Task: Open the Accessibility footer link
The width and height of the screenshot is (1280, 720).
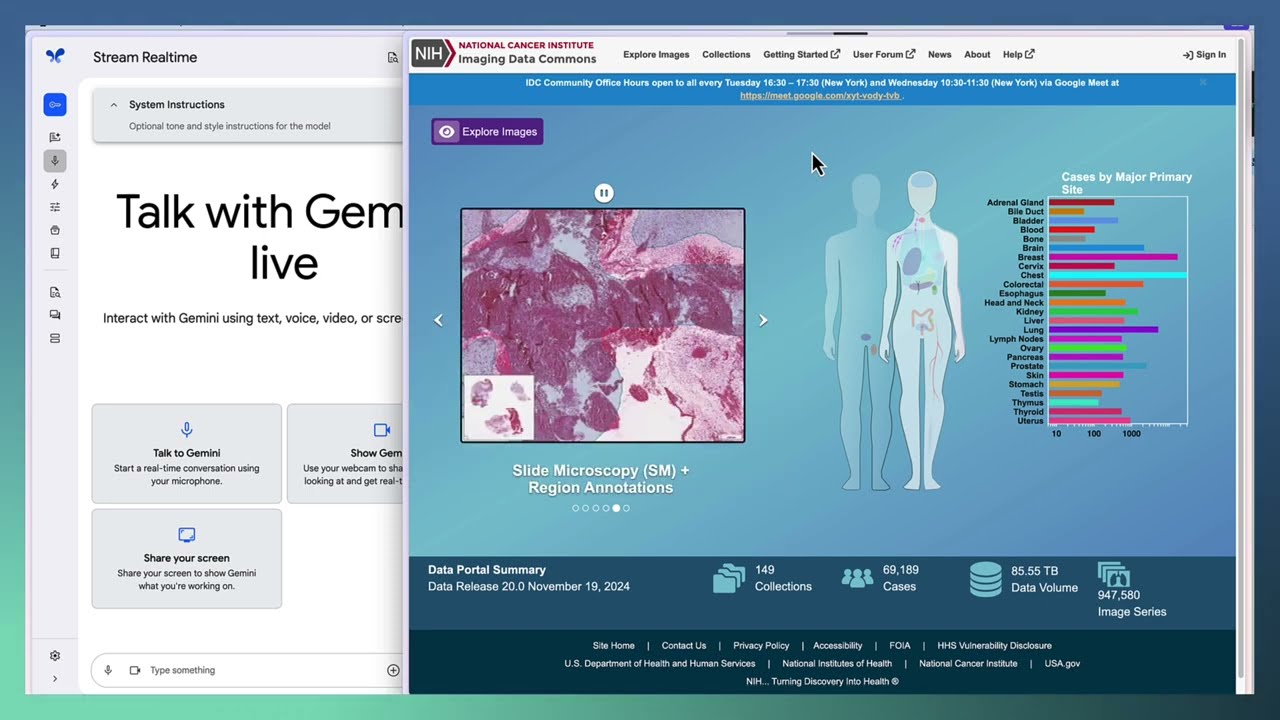Action: 838,646
